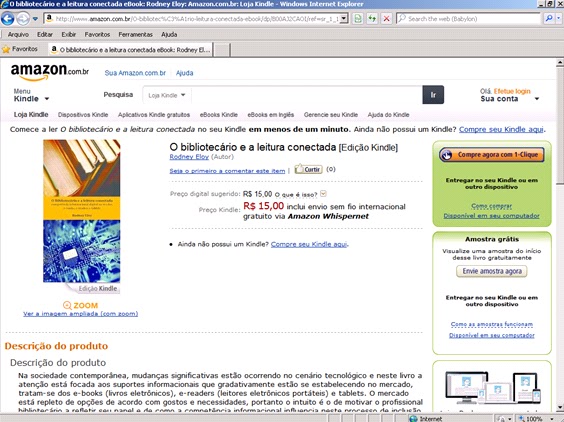
Task: Click Compre agora com 1-Clique button
Action: (491, 155)
